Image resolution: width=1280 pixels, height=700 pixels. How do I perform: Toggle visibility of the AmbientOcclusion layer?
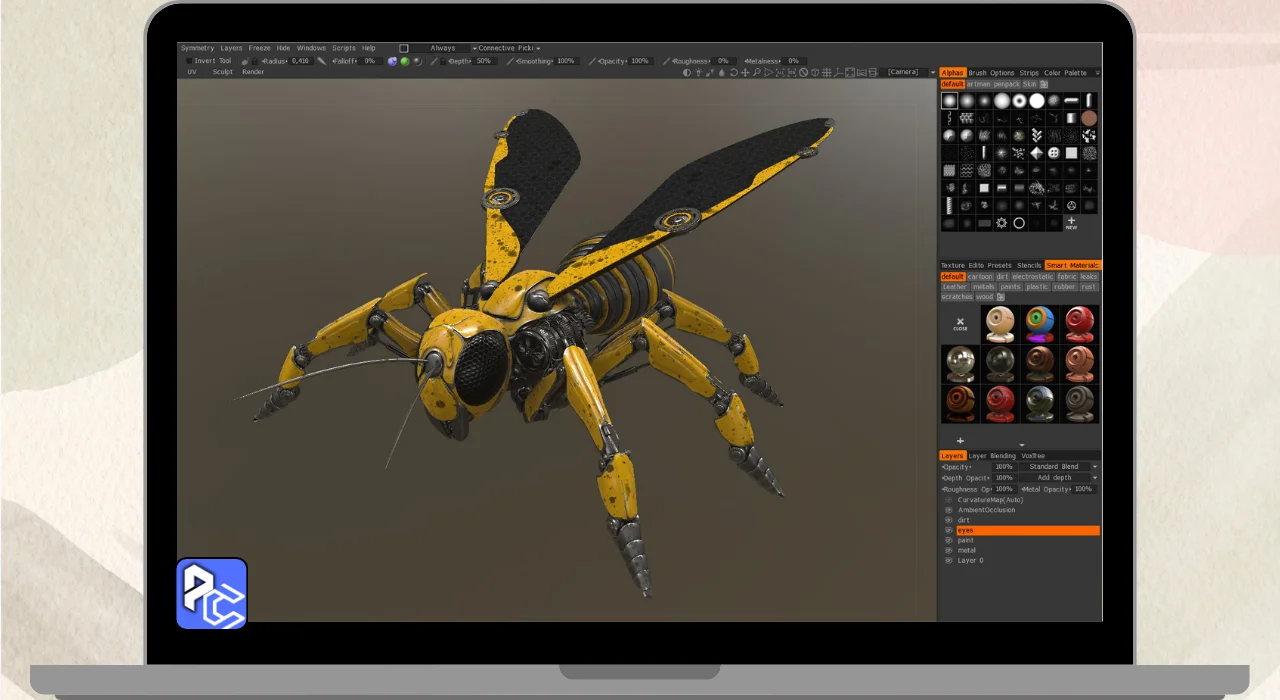pyautogui.click(x=948, y=510)
